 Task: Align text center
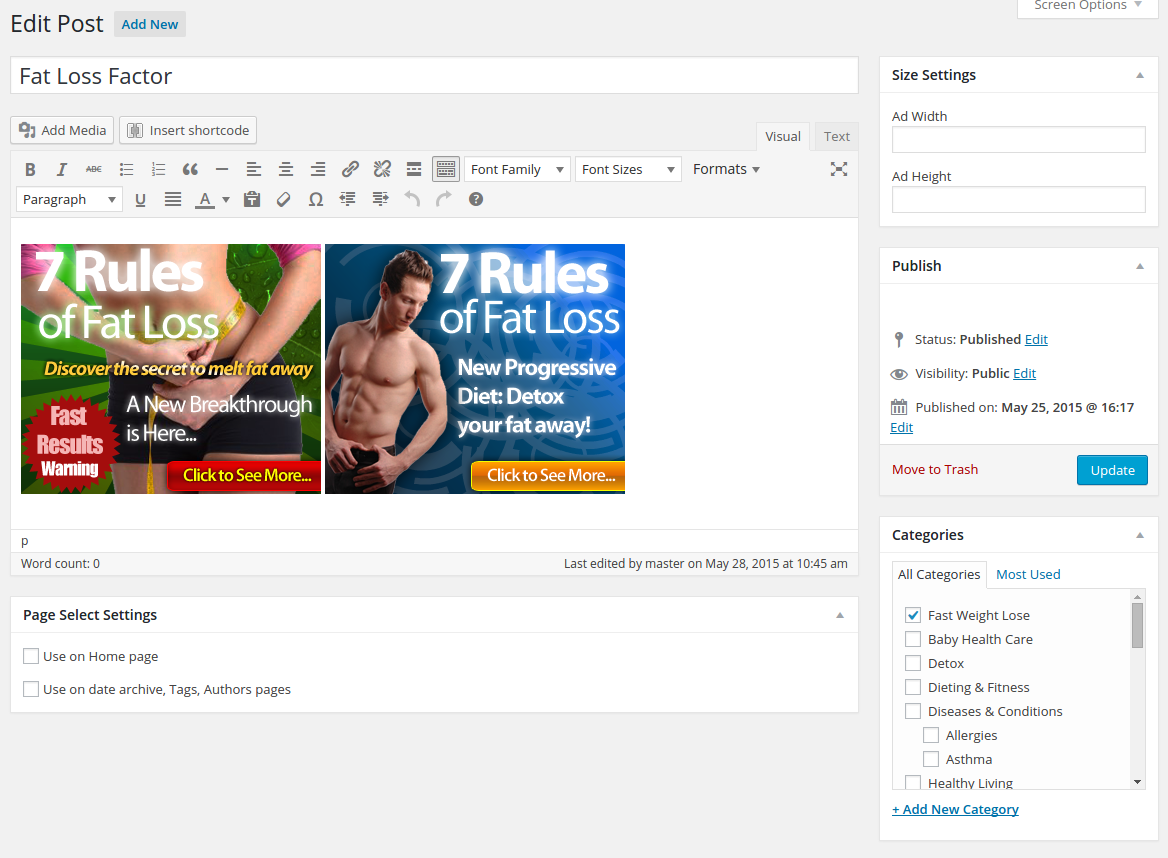click(286, 170)
